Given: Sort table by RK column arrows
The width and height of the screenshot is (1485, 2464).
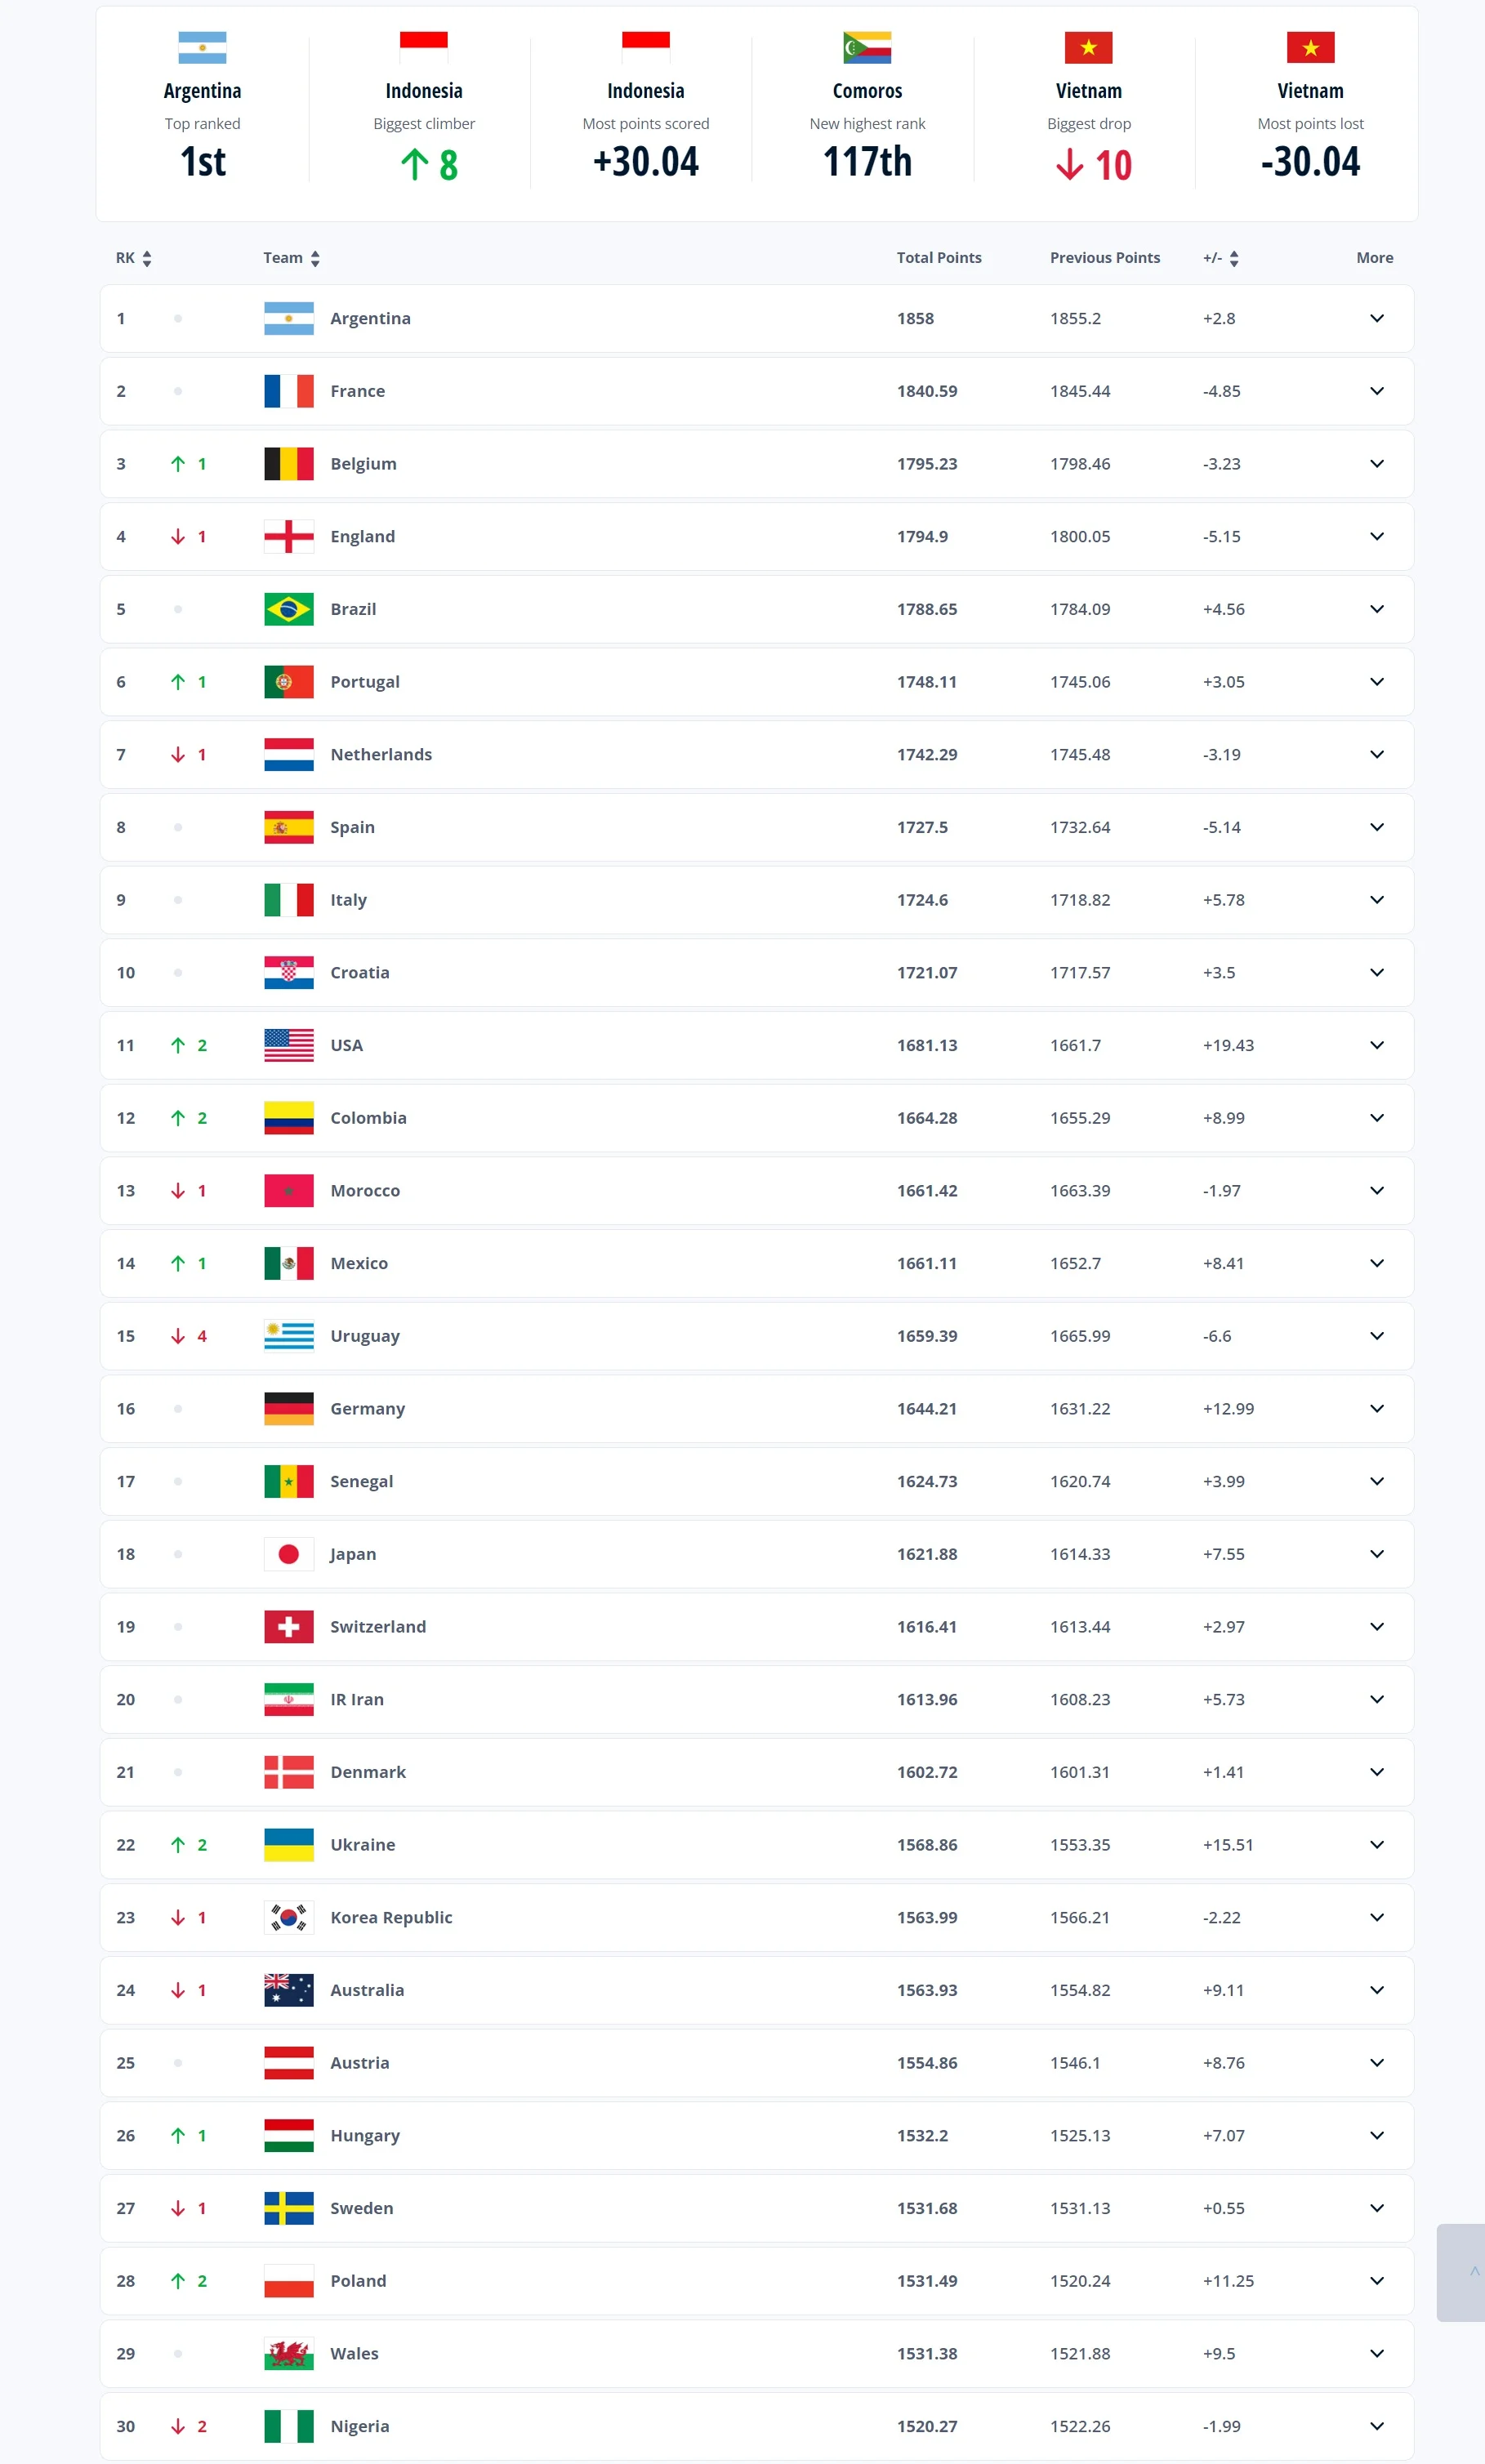Looking at the screenshot, I should click(x=147, y=259).
